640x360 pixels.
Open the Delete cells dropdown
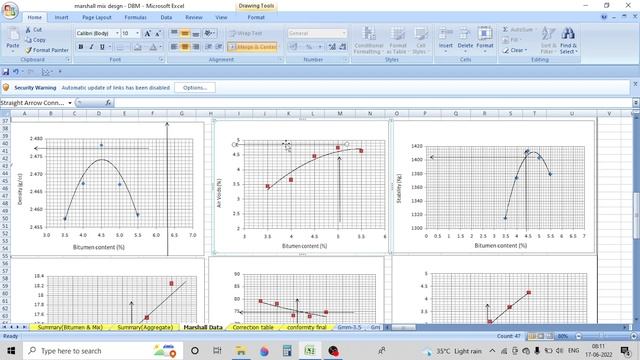click(465, 51)
